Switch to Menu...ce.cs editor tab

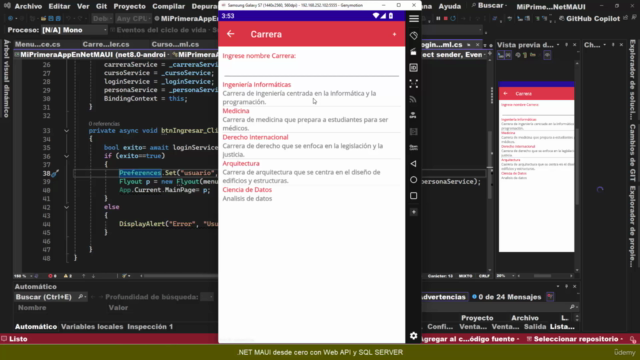[38, 44]
